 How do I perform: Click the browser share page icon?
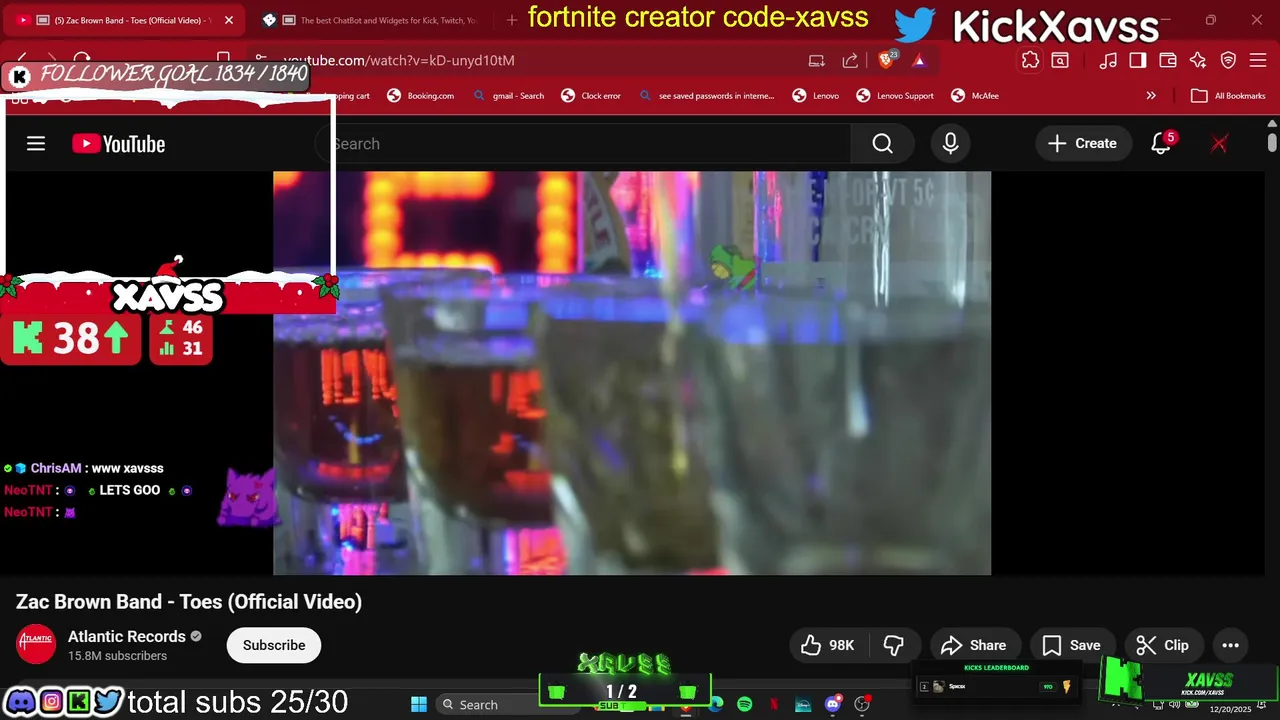(850, 60)
